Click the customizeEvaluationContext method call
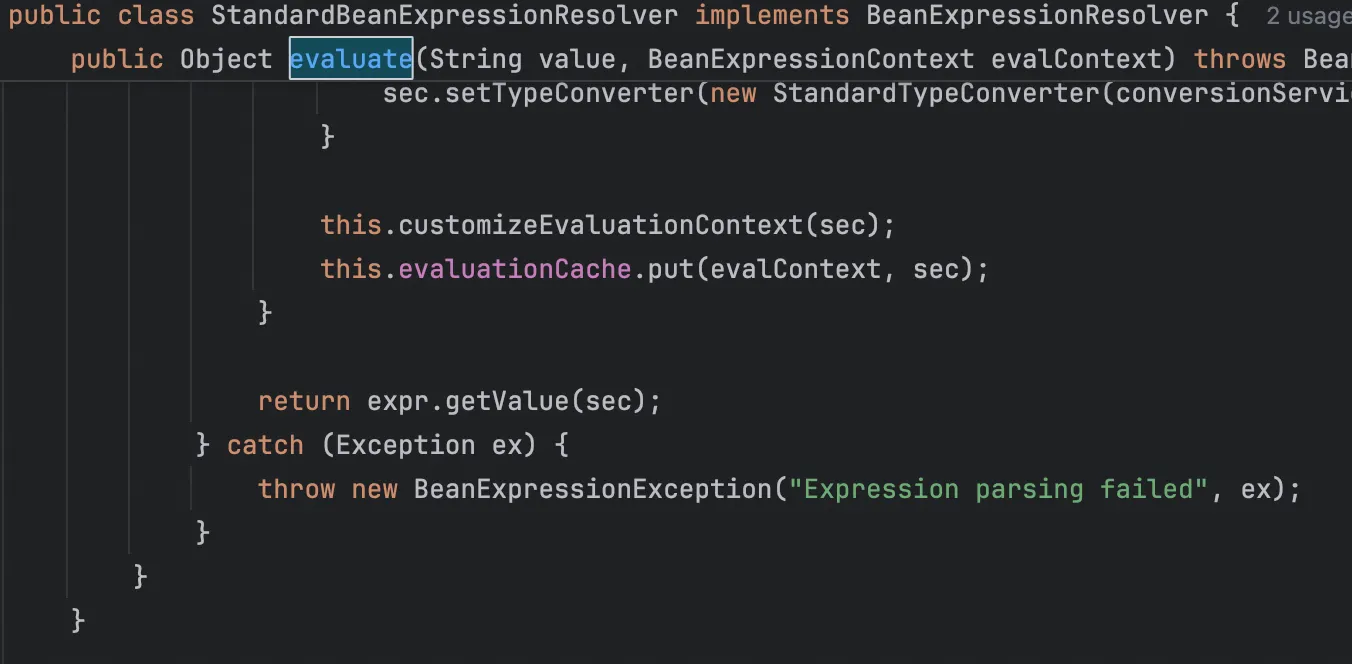Screen dimensions: 1352x664 (600, 225)
